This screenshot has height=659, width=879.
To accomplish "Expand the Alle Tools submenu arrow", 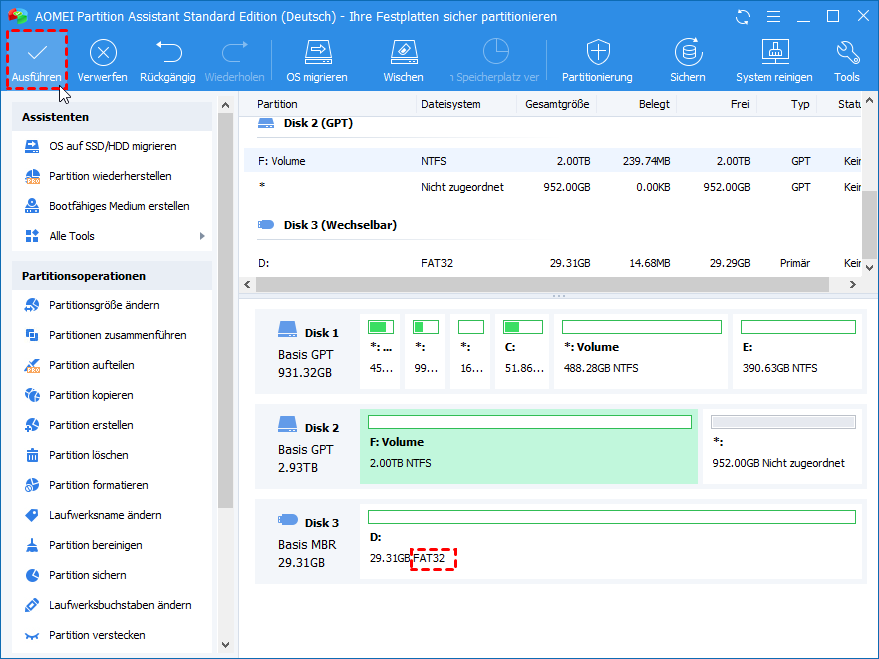I will [x=203, y=236].
